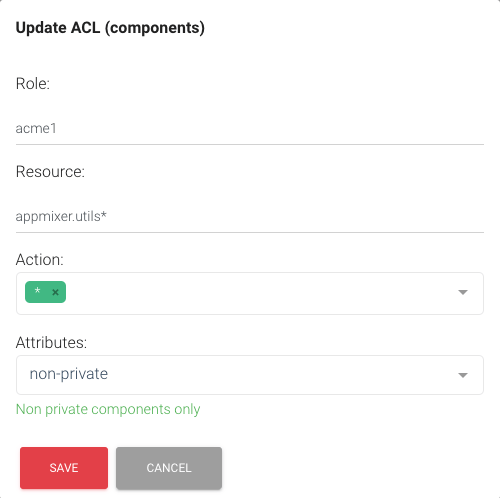The height and width of the screenshot is (498, 500).
Task: Focus the Resource input field
Action: tap(250, 217)
